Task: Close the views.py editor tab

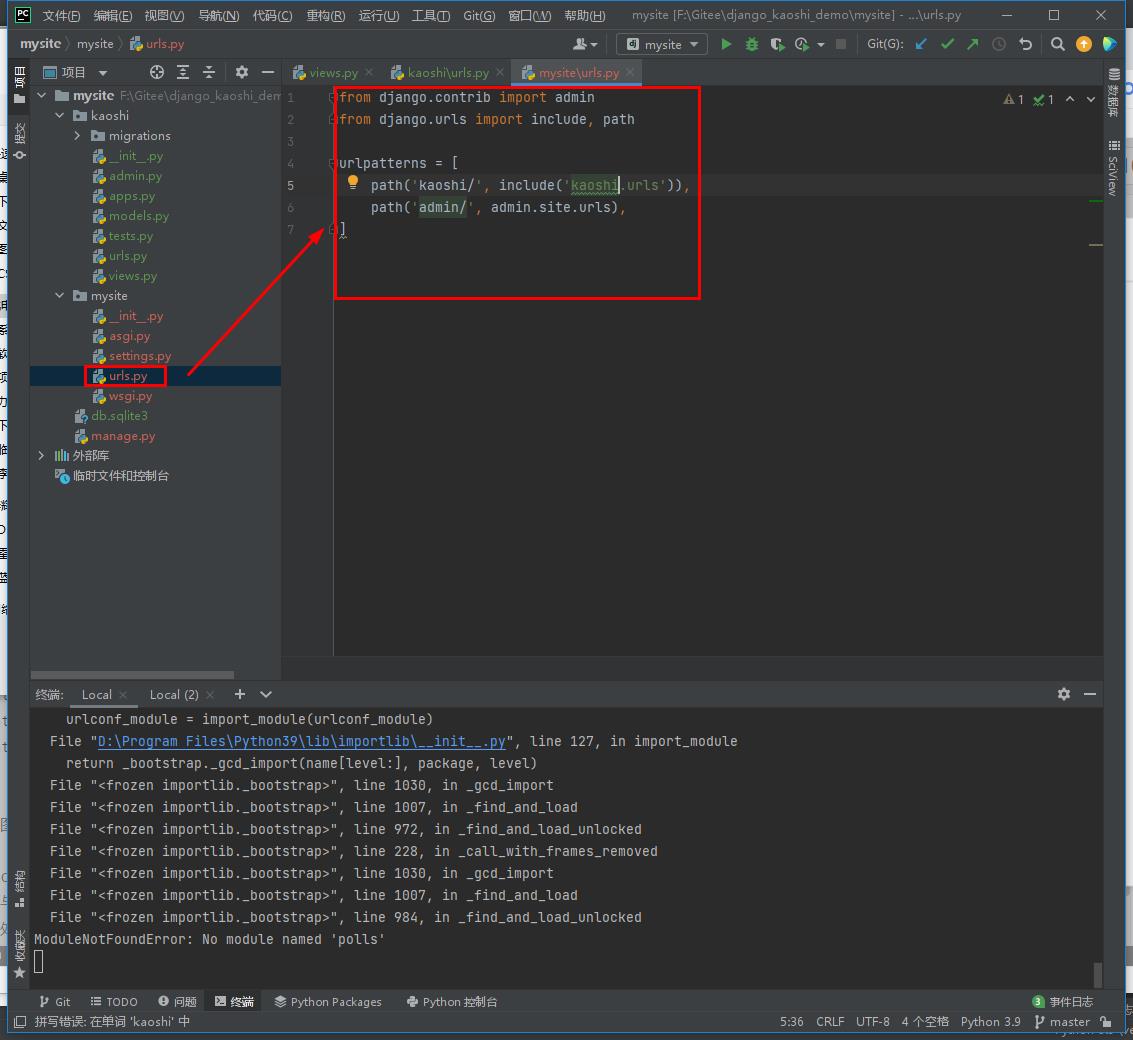Action: (x=369, y=72)
